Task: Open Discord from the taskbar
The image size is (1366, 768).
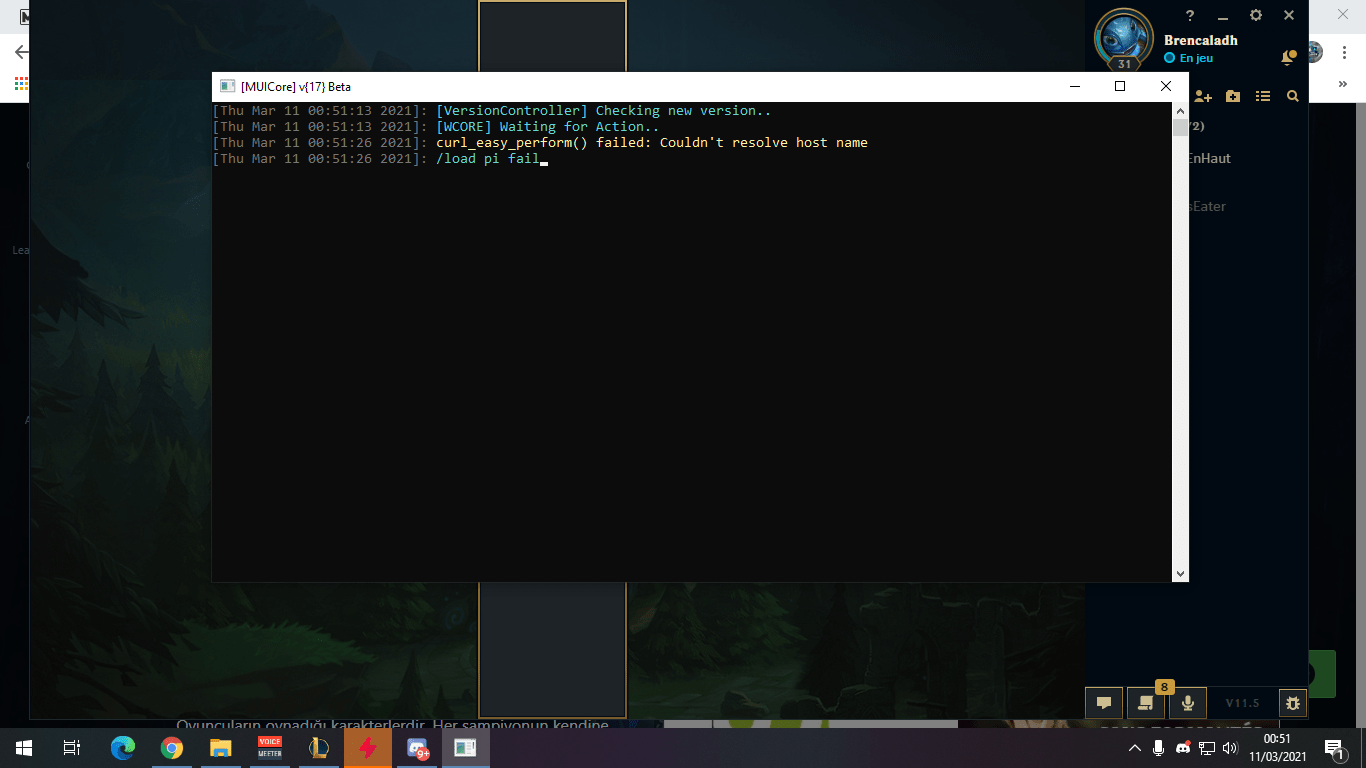Action: coord(417,748)
